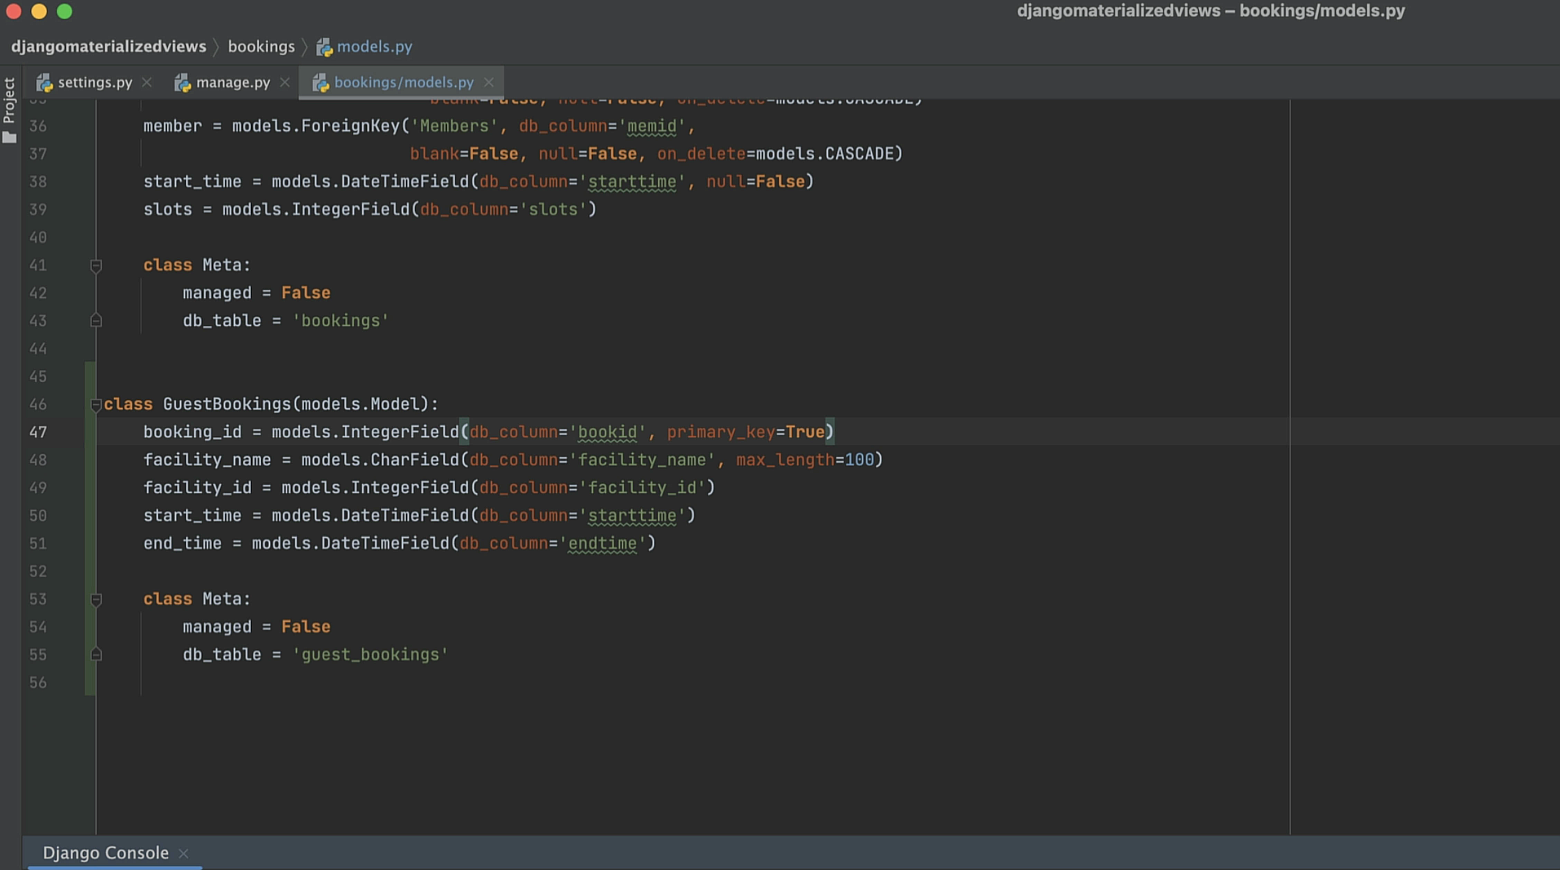
Task: Click 'endtime' string on line 51
Action: (603, 543)
